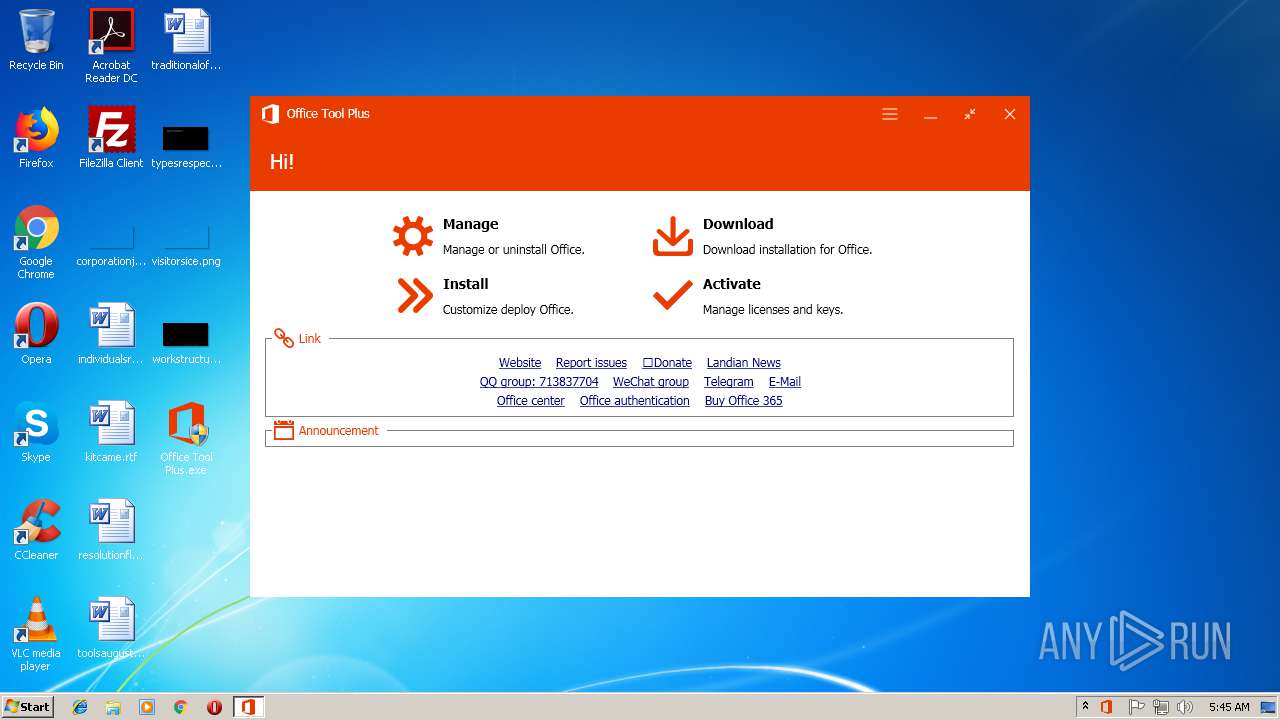The height and width of the screenshot is (720, 1280).
Task: Select the individualsr document on desktop
Action: pos(111,334)
